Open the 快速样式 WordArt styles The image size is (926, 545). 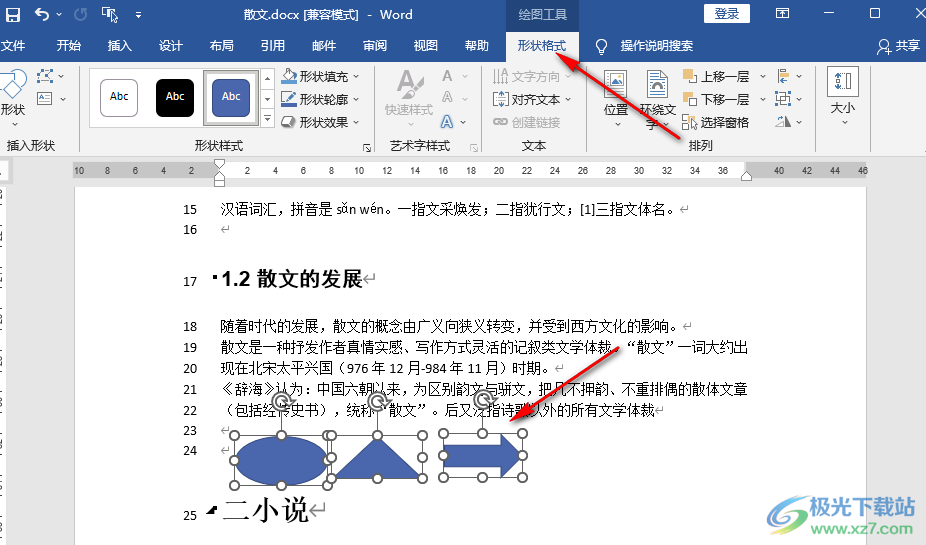409,97
